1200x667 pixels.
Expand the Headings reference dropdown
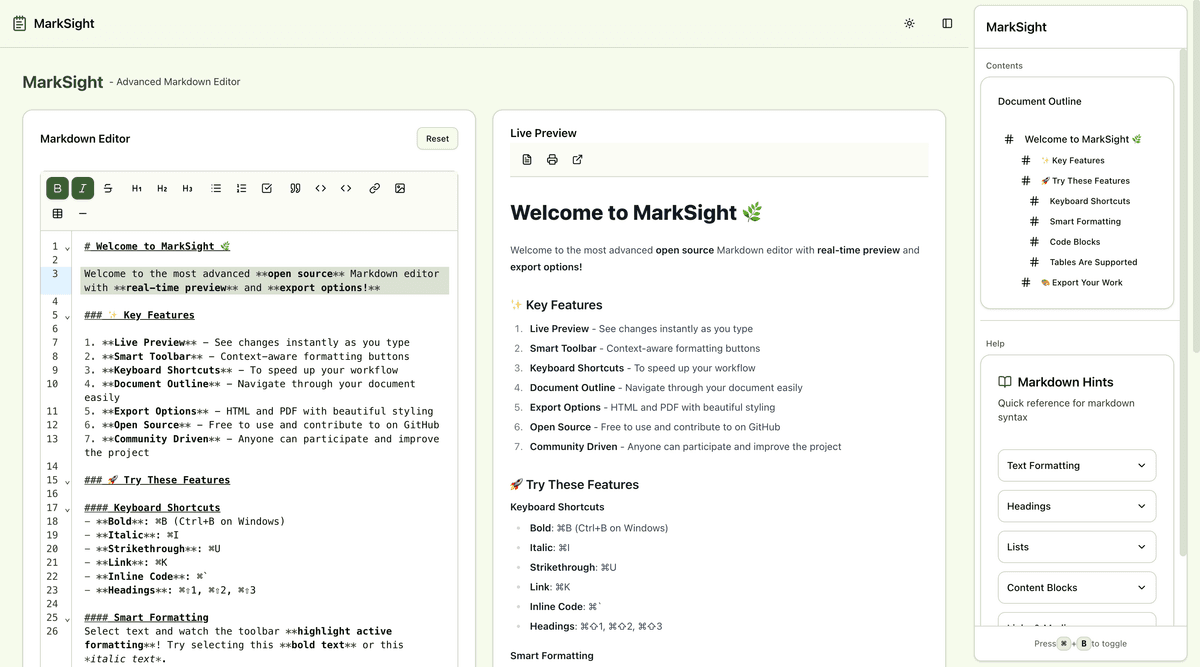point(1076,506)
